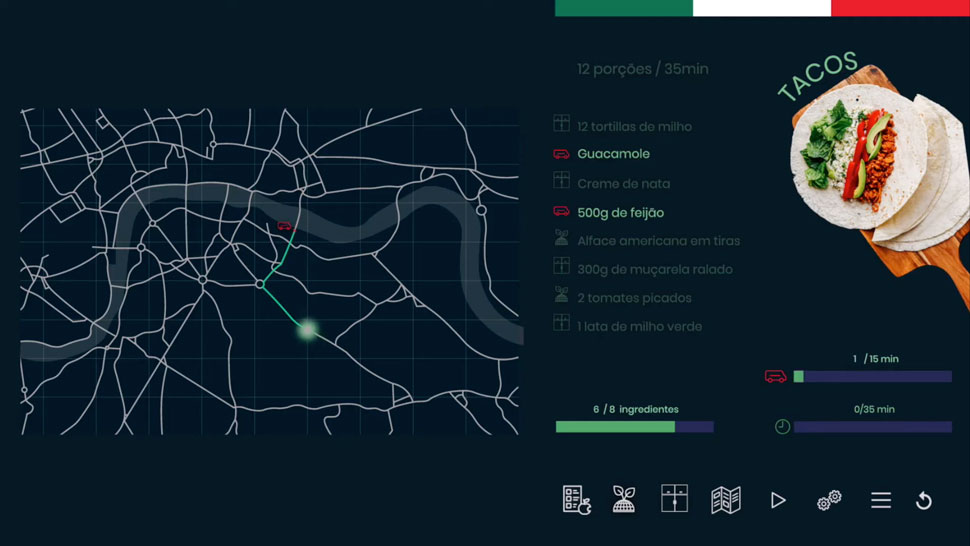
Task: Select the Guacamole ingredient
Action: [613, 154]
